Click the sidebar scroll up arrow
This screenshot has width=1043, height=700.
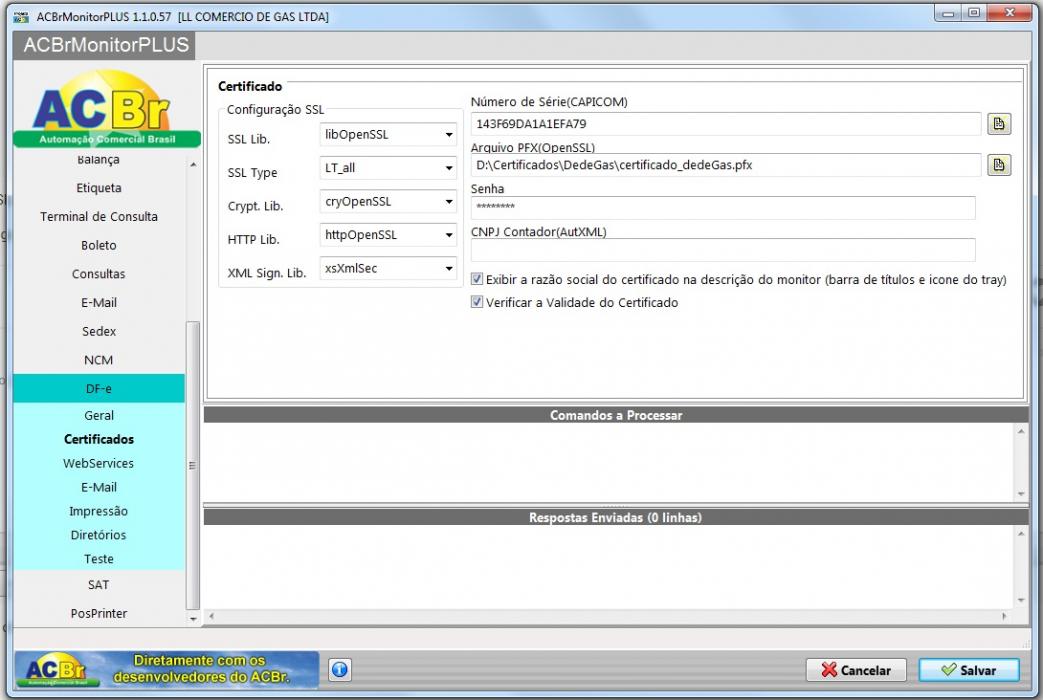click(193, 164)
